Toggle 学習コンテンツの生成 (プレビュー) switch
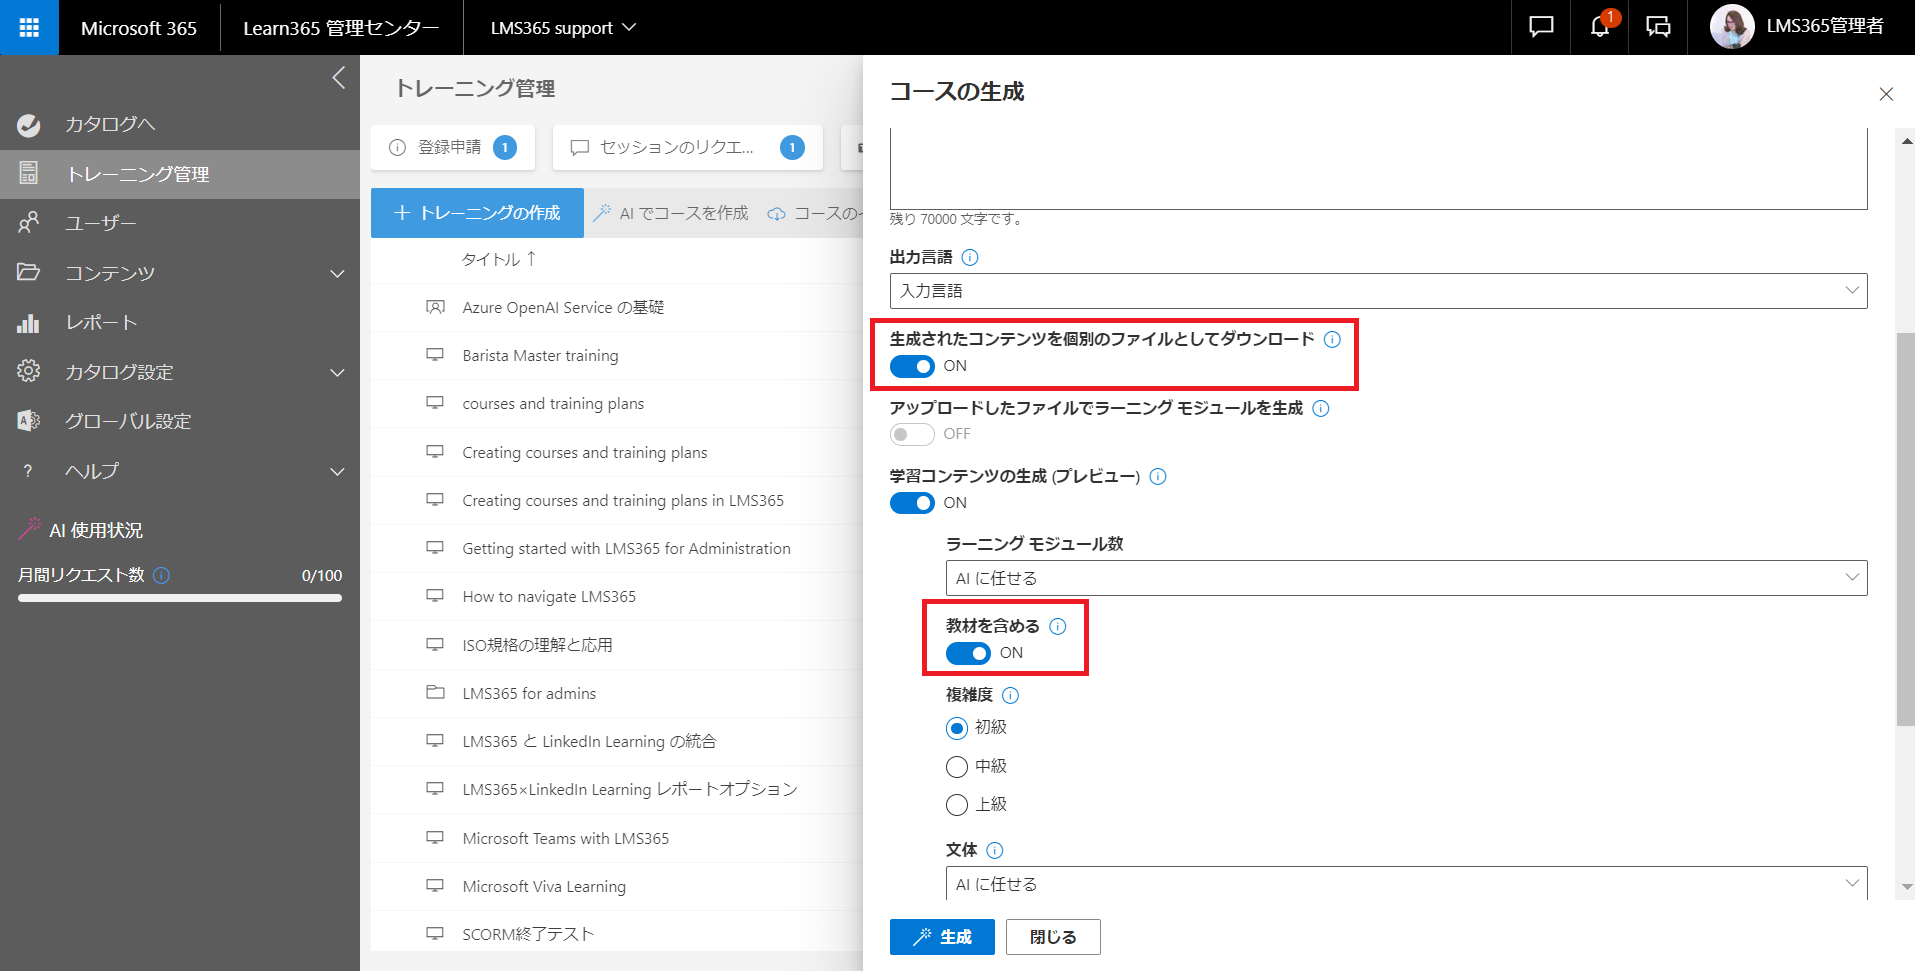The image size is (1915, 971). point(912,503)
